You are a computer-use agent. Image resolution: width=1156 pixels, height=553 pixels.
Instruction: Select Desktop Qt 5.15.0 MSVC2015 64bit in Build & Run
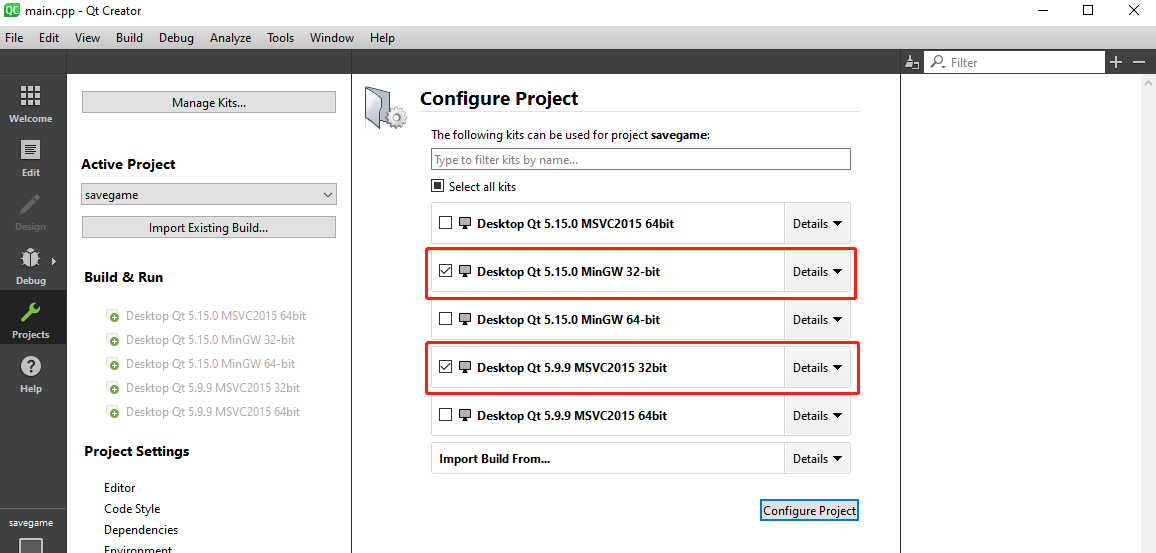pyautogui.click(x=216, y=316)
